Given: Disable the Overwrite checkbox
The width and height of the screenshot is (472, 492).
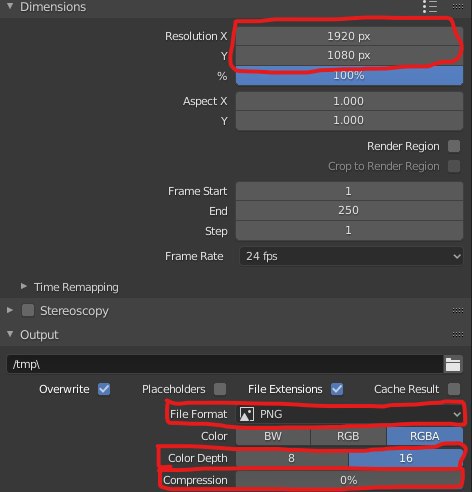Looking at the screenshot, I should (x=104, y=389).
